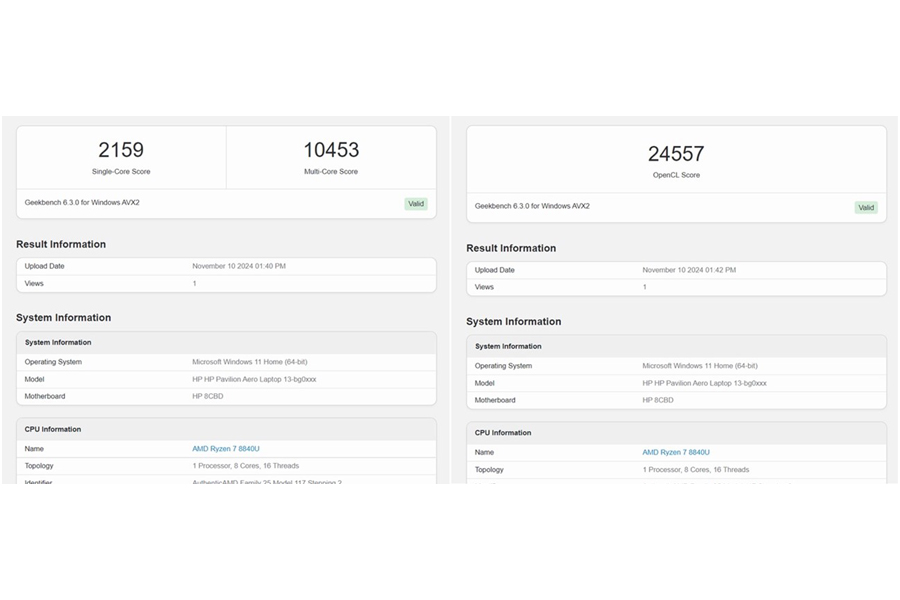Click the Motherboard label on the OpenCL page

pyautogui.click(x=495, y=400)
